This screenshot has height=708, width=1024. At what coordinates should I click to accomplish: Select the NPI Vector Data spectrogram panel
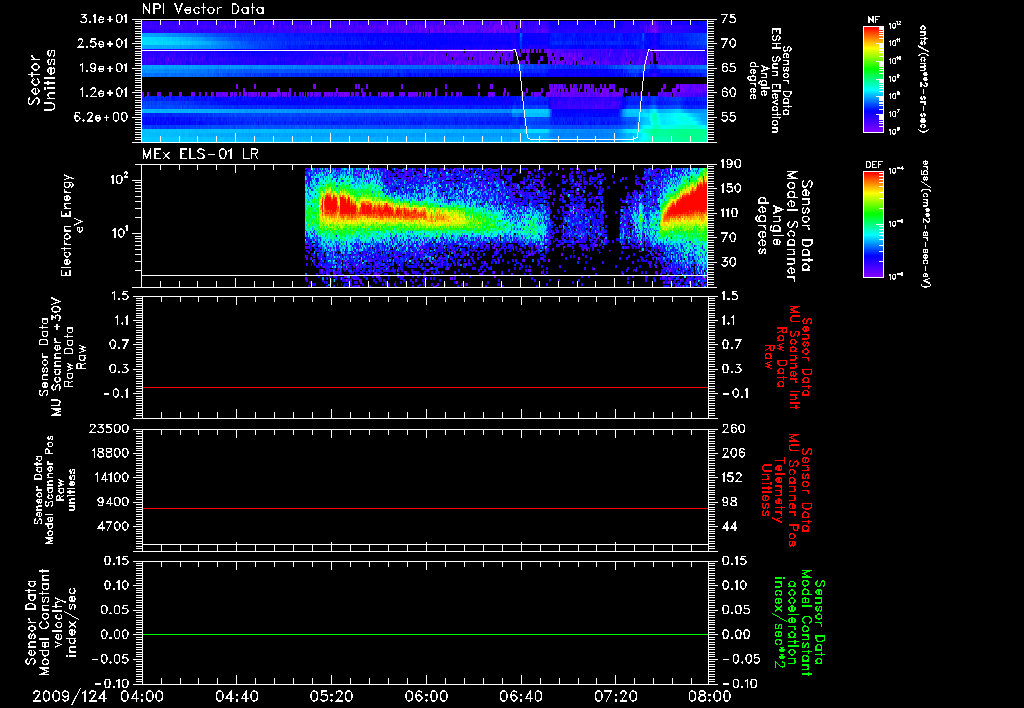(424, 80)
